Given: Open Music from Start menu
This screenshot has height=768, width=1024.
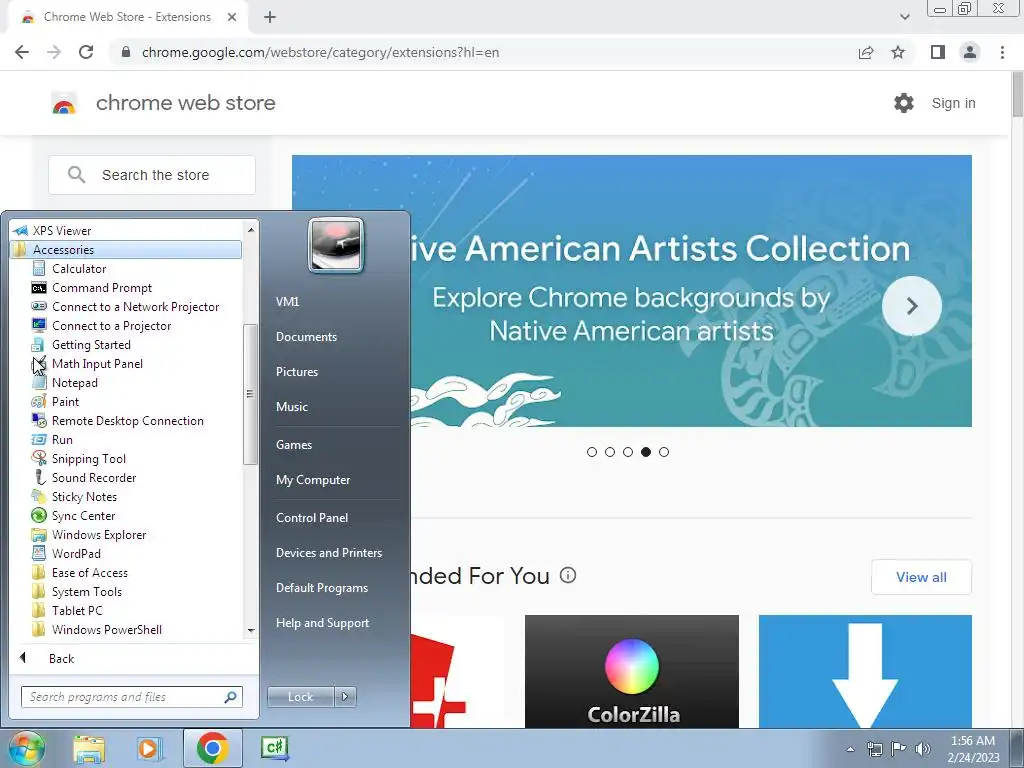Looking at the screenshot, I should coord(291,406).
